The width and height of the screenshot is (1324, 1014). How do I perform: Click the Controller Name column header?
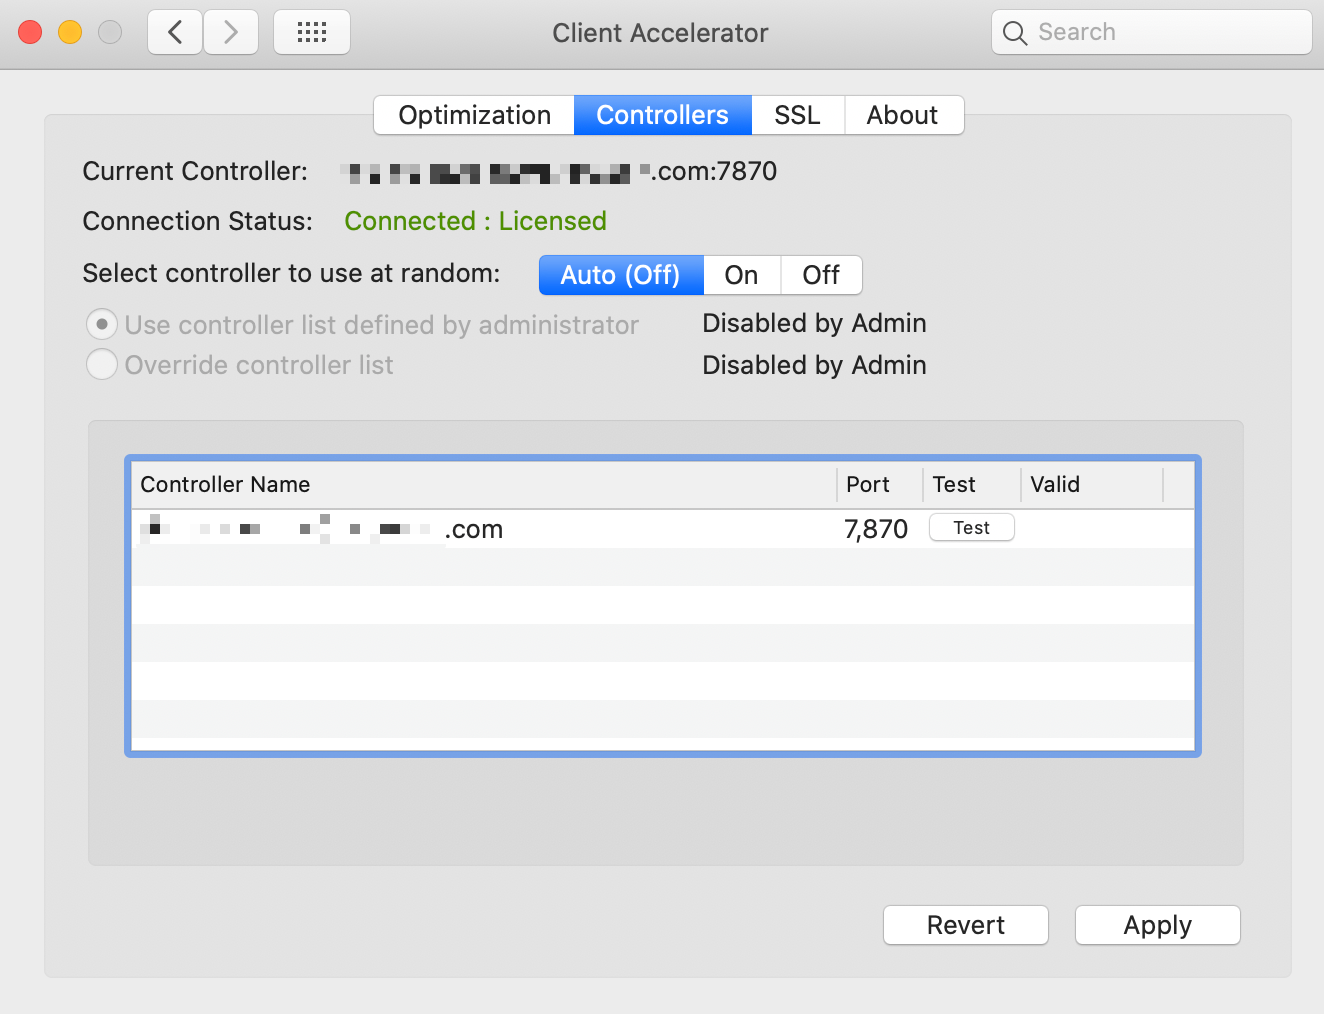point(484,485)
